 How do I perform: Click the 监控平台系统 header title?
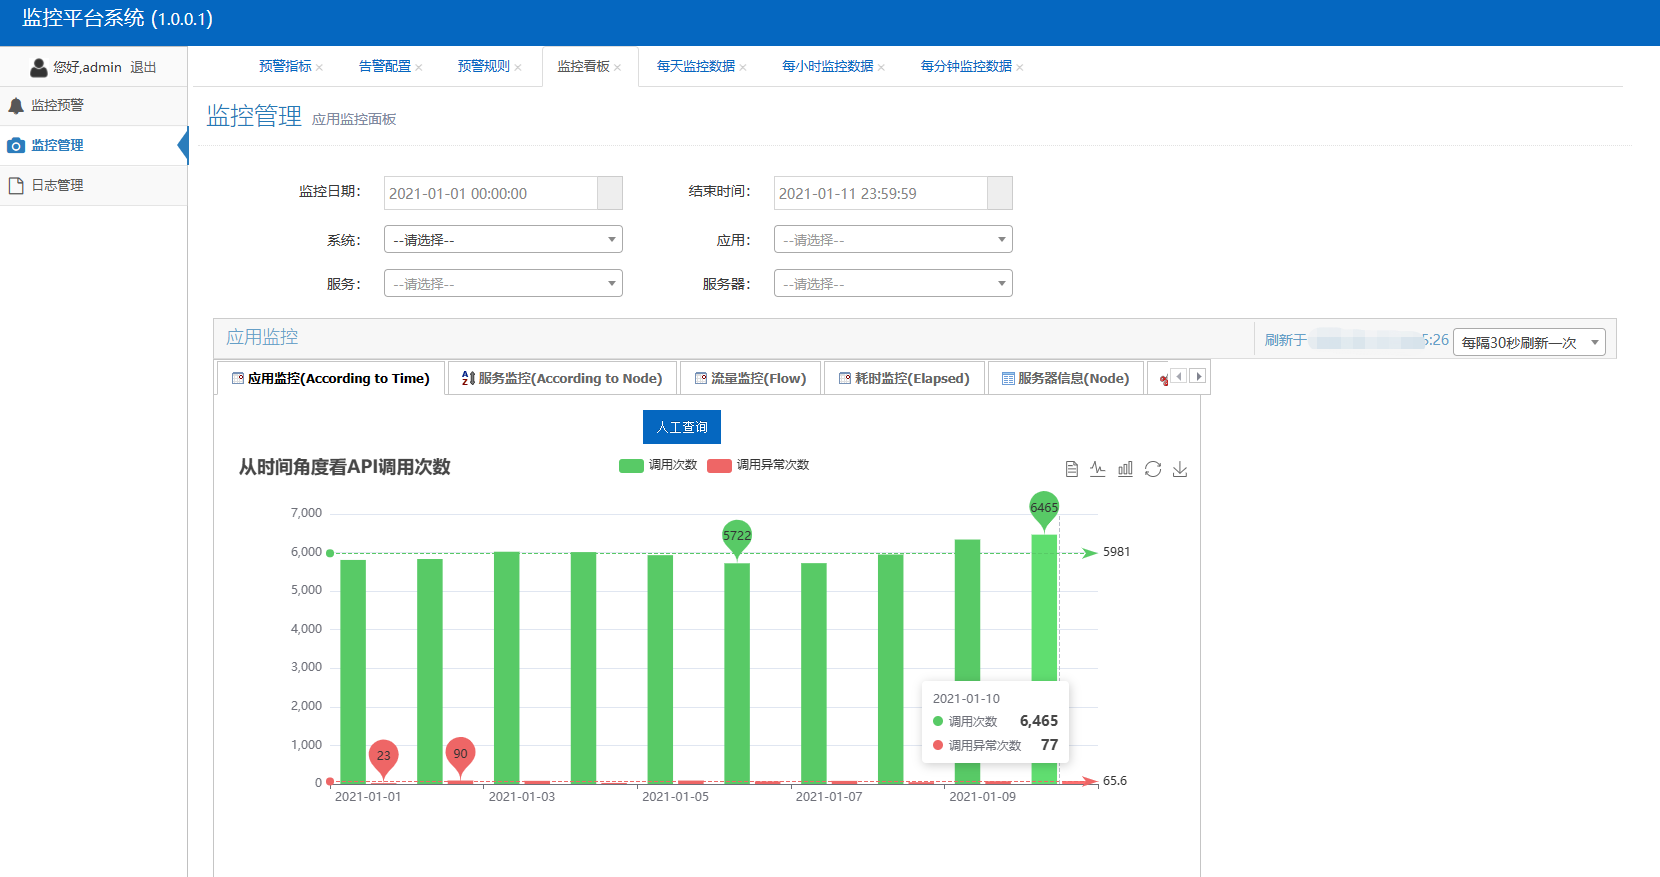point(117,19)
